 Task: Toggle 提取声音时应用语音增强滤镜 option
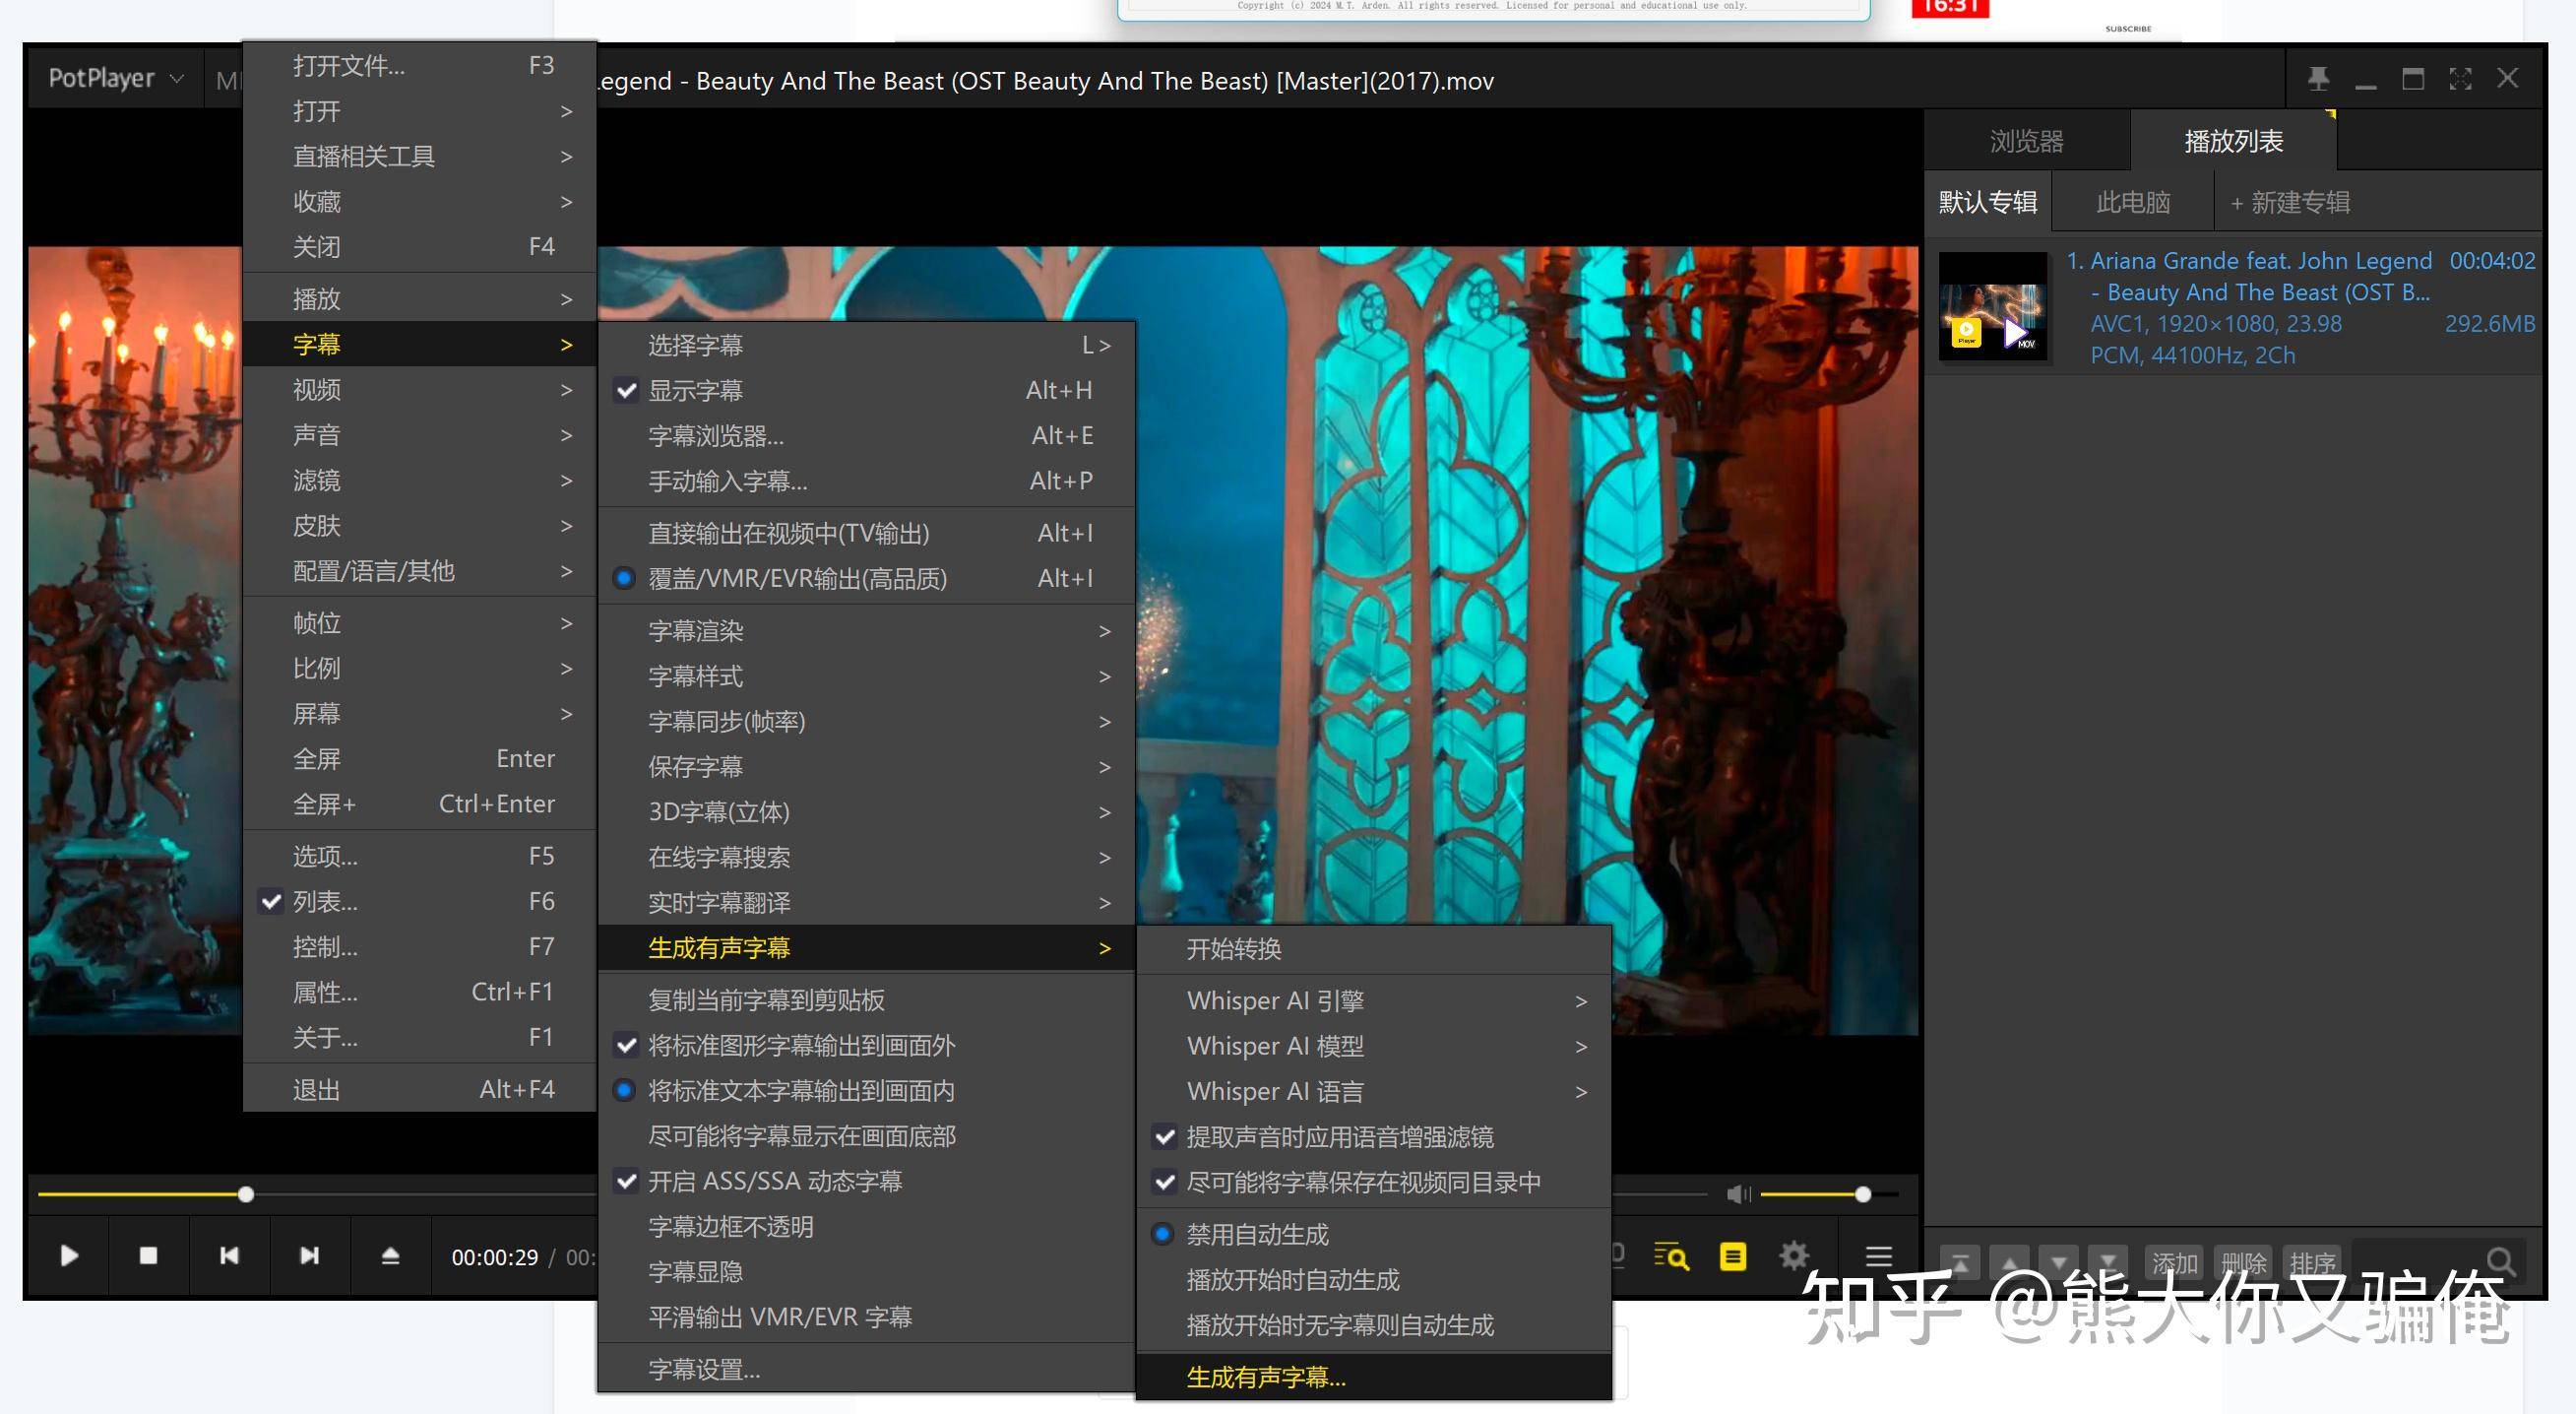[x=1374, y=1137]
